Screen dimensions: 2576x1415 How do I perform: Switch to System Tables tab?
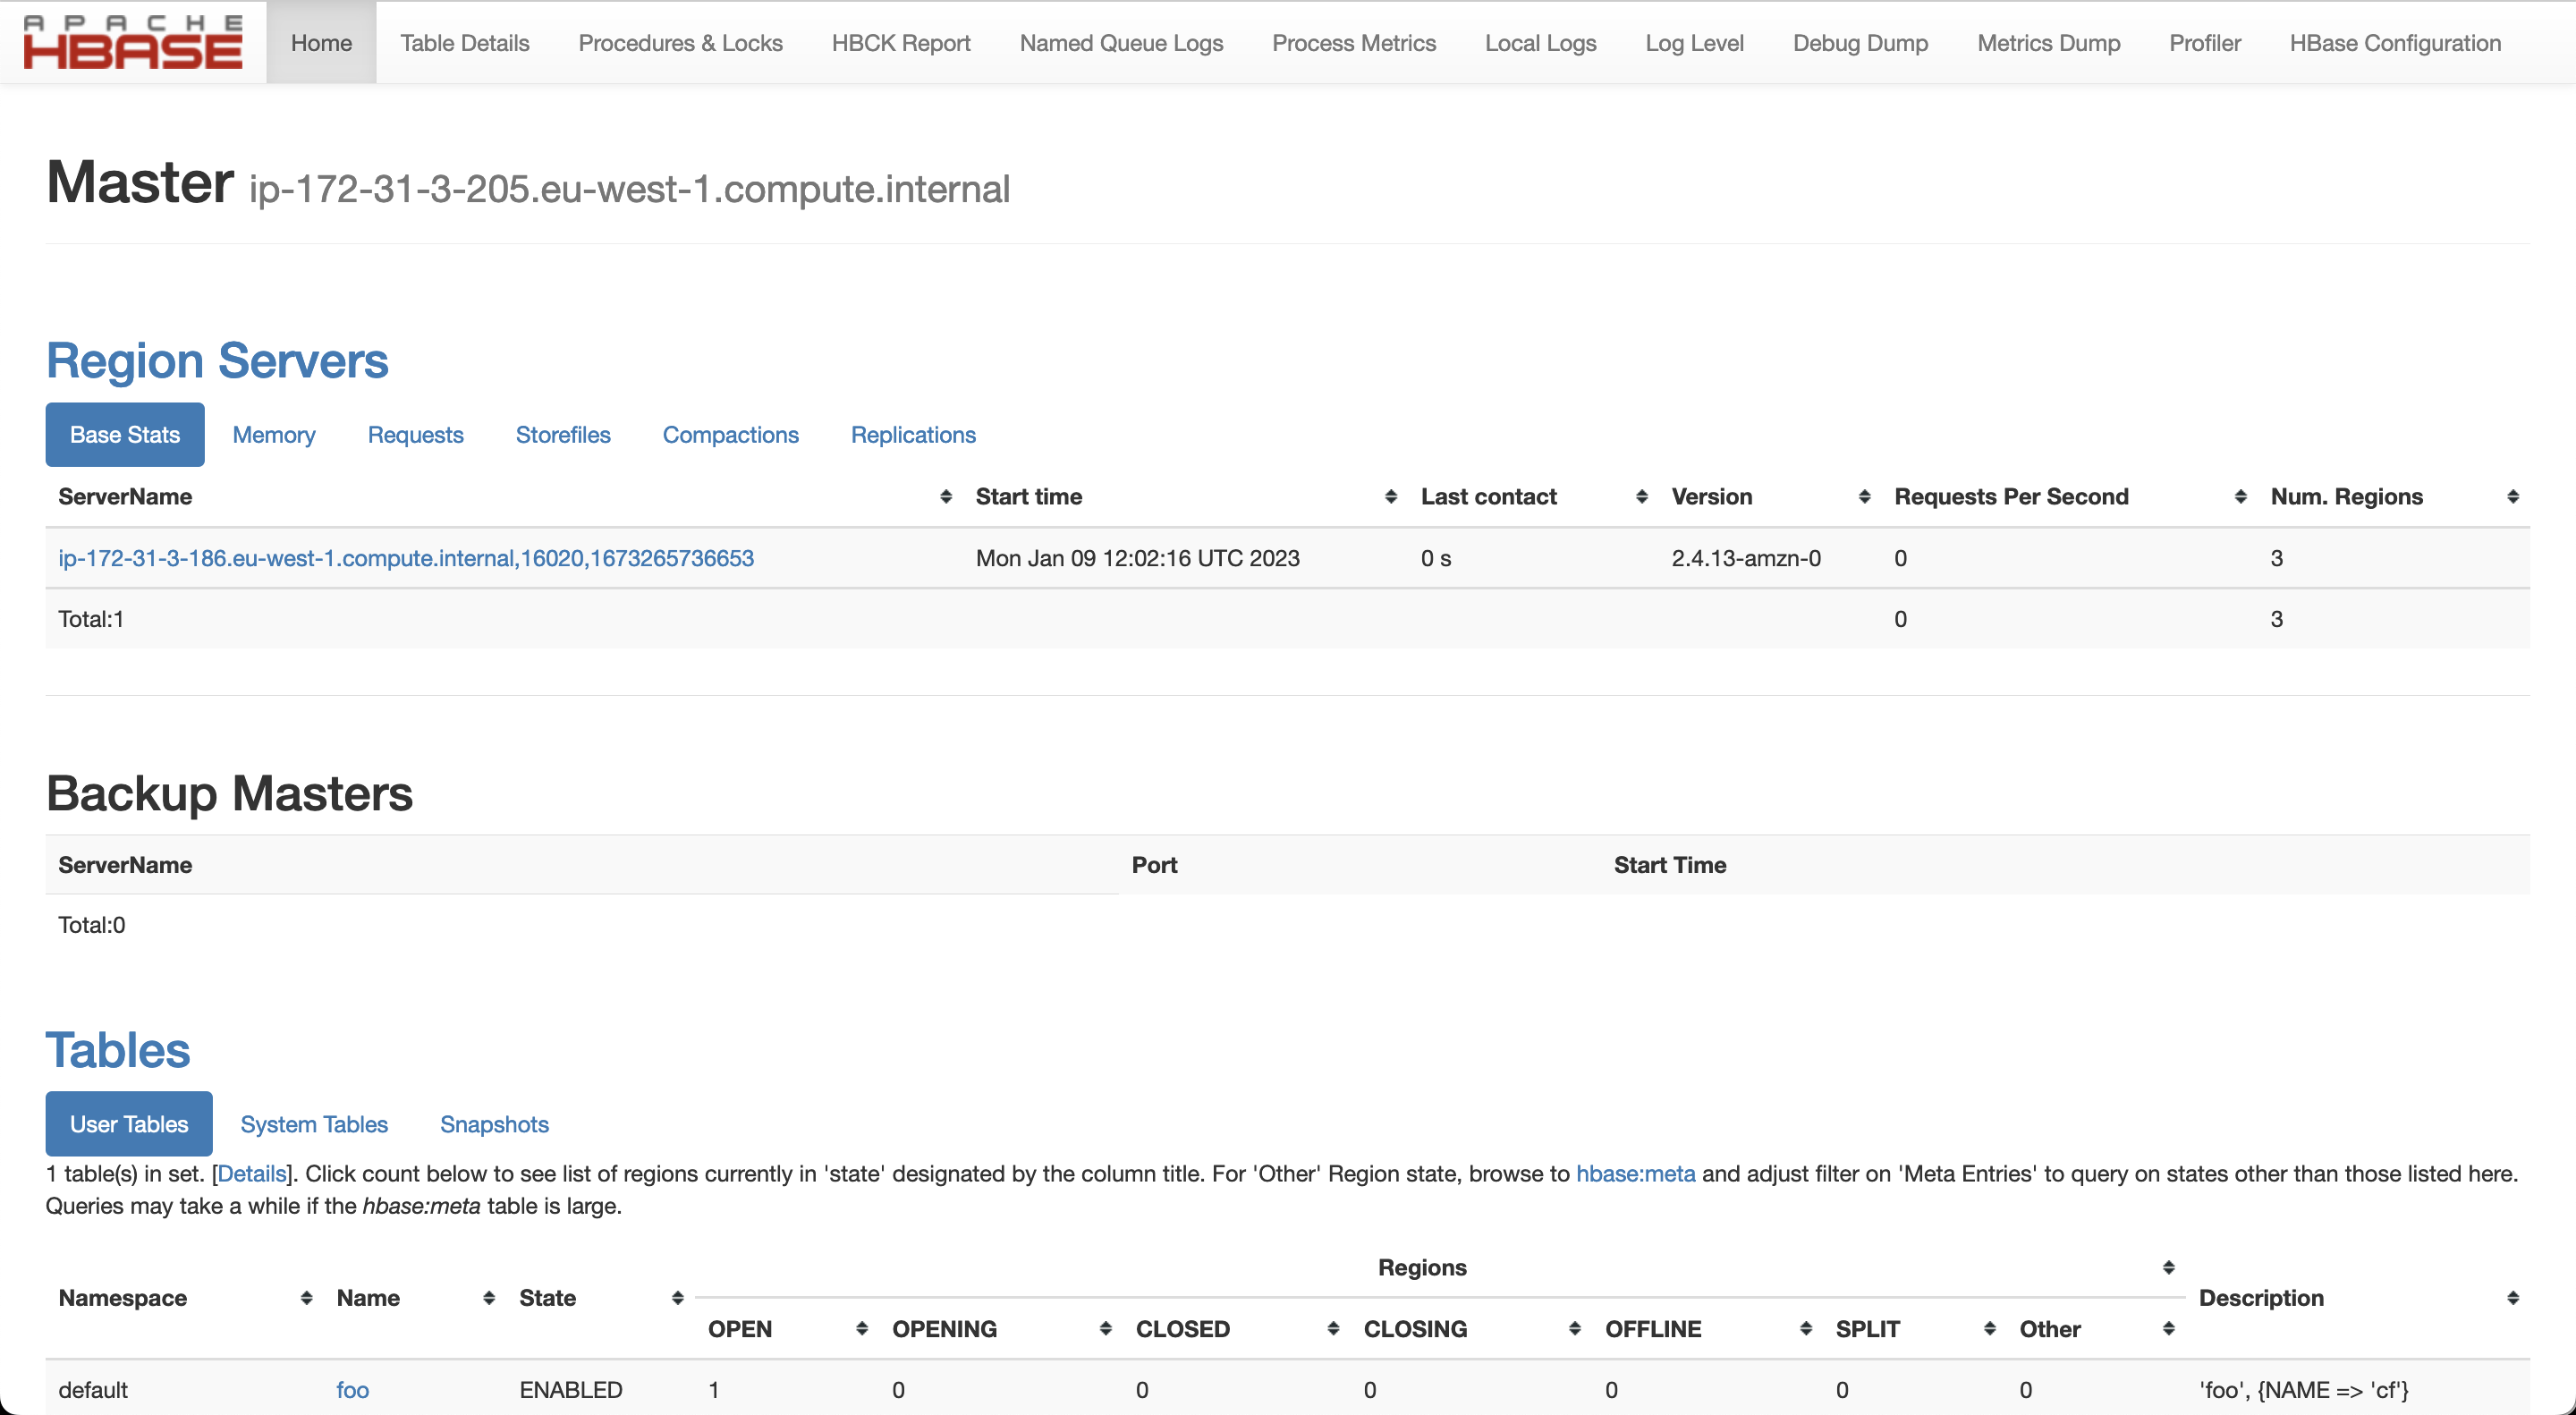point(314,1124)
